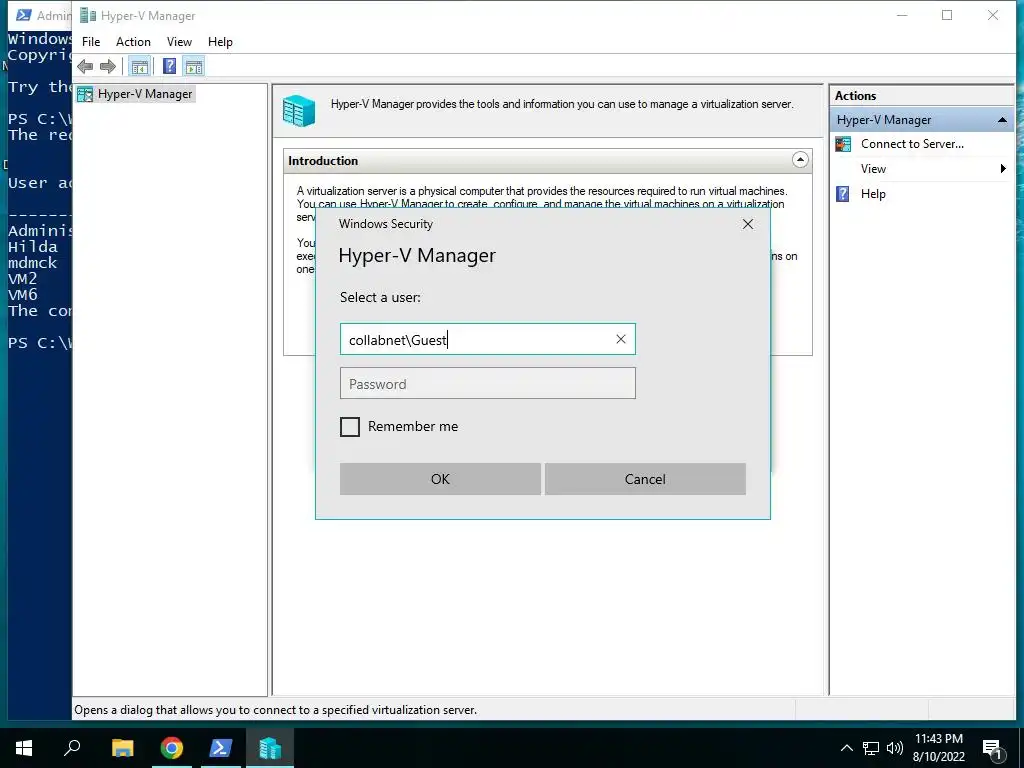Click VM2 in the PowerShell window

coord(23,279)
